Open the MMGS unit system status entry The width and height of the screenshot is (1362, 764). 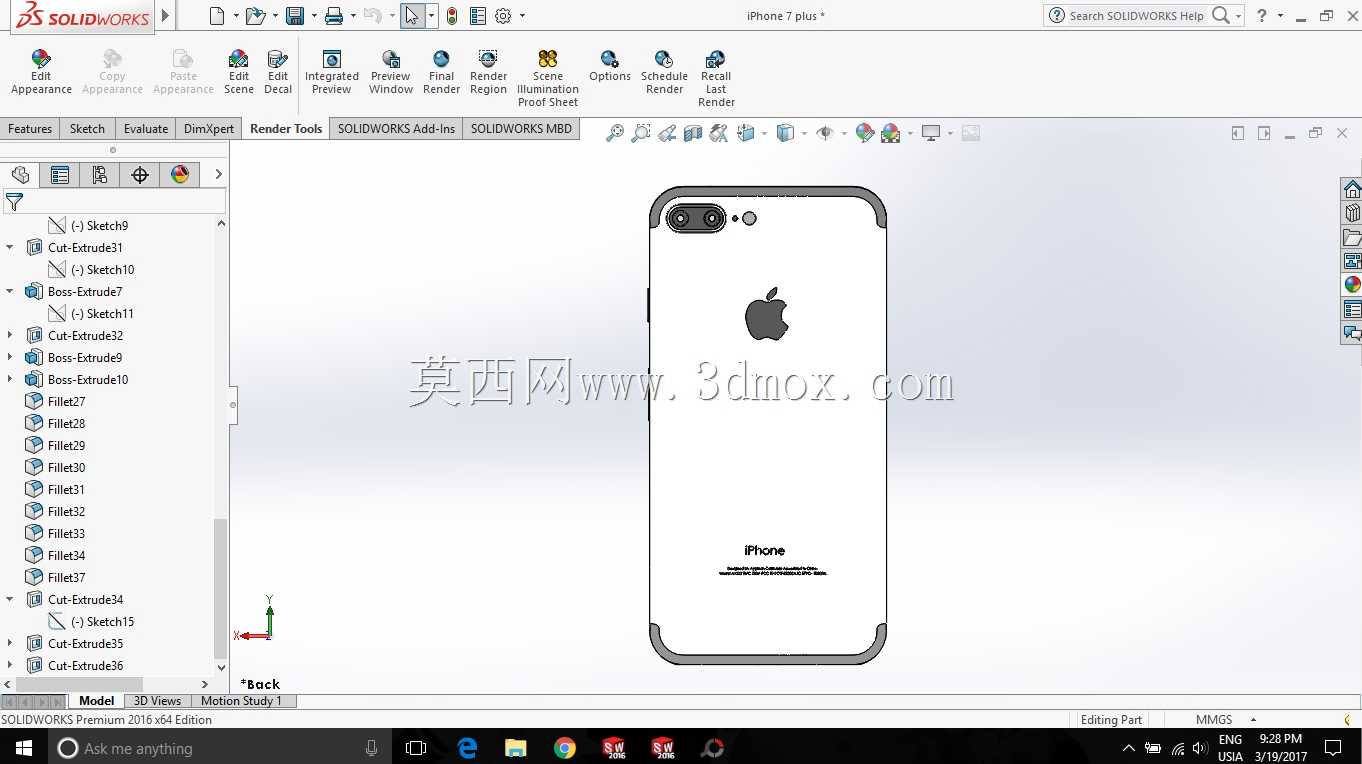coord(1214,720)
